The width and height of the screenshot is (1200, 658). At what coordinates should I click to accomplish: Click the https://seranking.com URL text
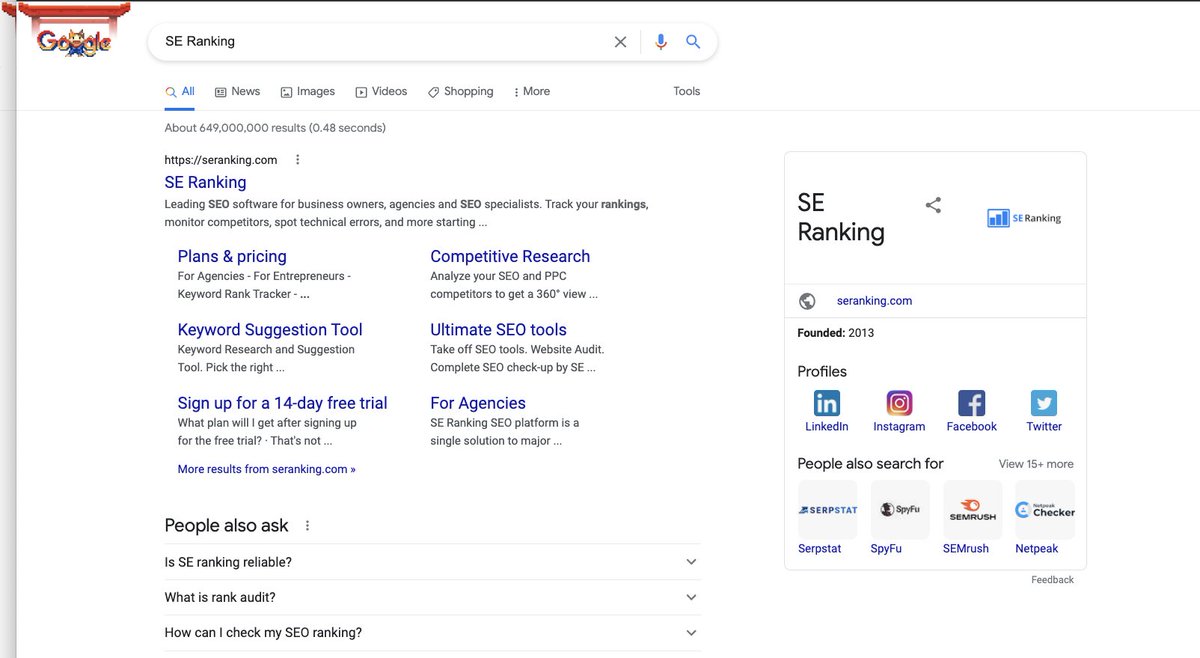tap(221, 160)
